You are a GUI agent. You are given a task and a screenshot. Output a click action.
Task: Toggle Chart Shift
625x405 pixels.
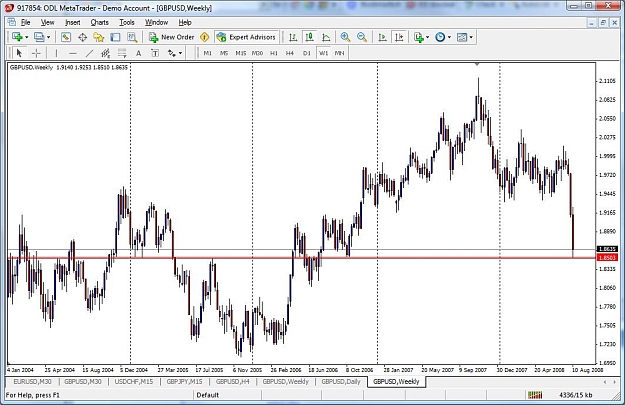pyautogui.click(x=399, y=37)
